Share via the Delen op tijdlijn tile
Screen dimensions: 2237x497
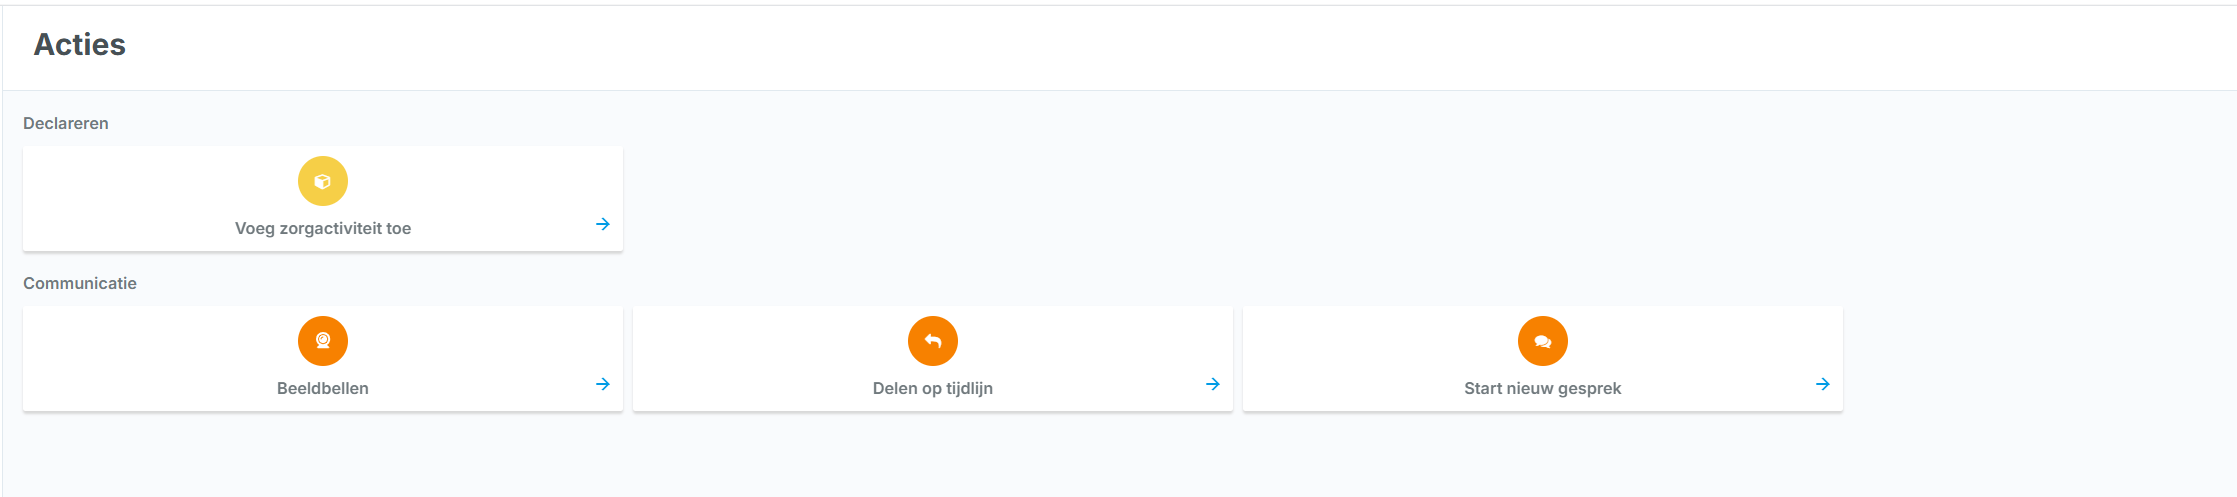(x=933, y=359)
